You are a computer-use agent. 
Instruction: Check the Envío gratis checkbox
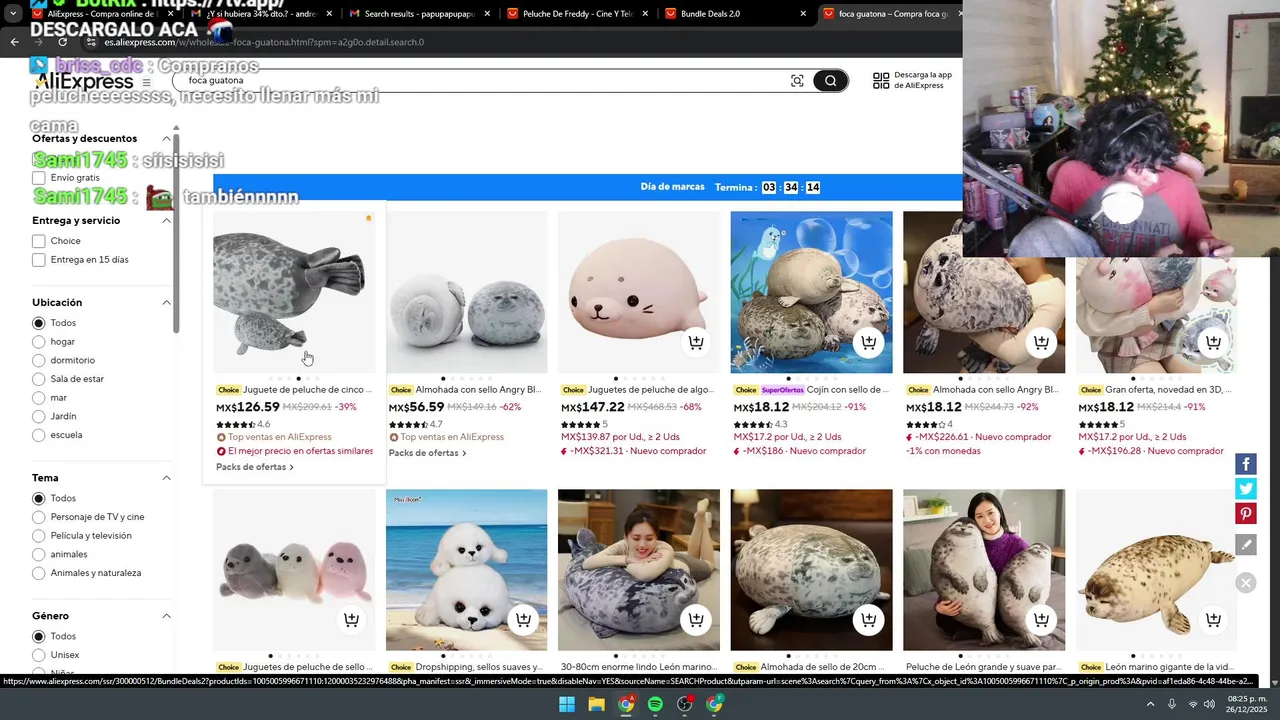coord(38,178)
